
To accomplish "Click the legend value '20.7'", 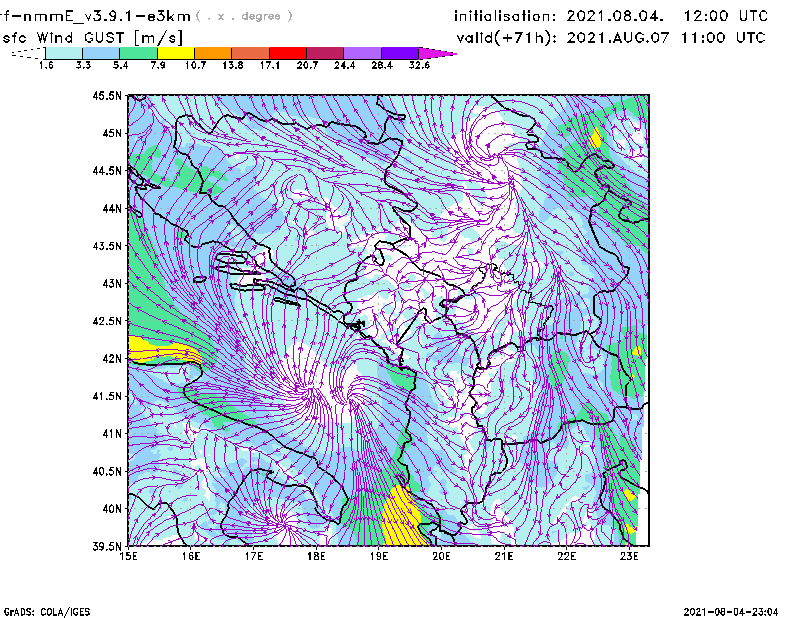I will (307, 65).
